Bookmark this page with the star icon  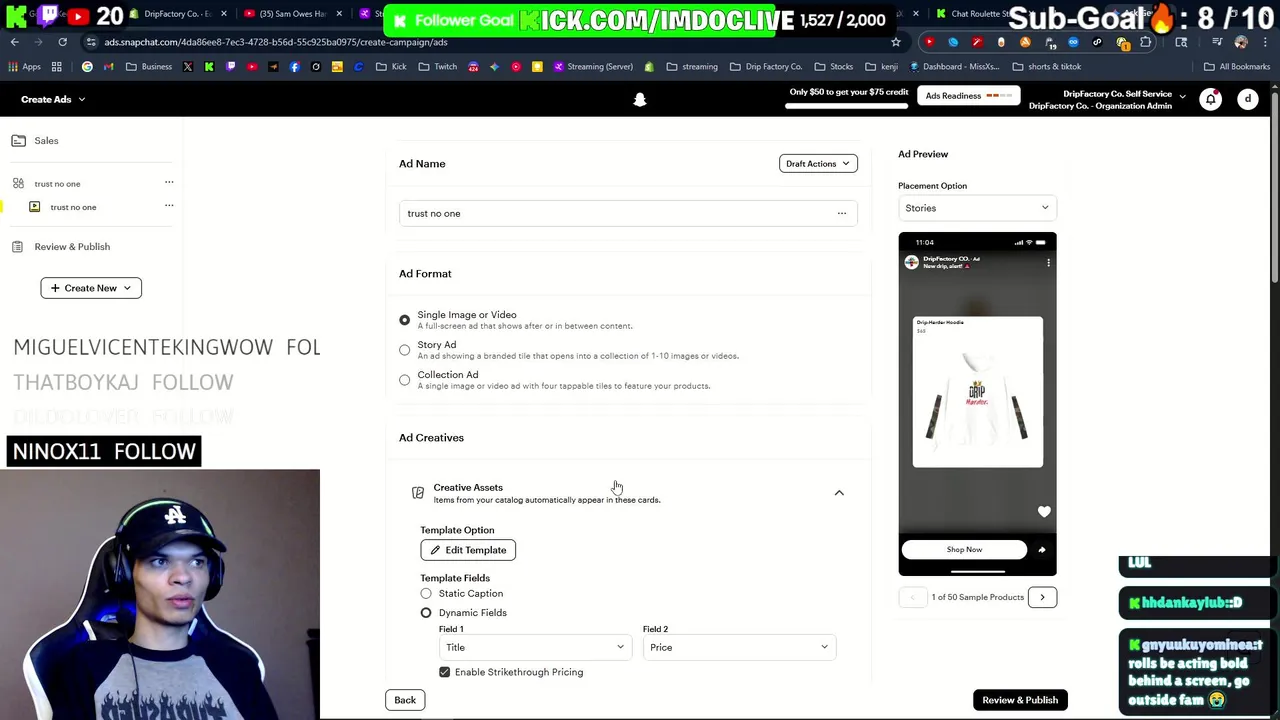[x=896, y=42]
